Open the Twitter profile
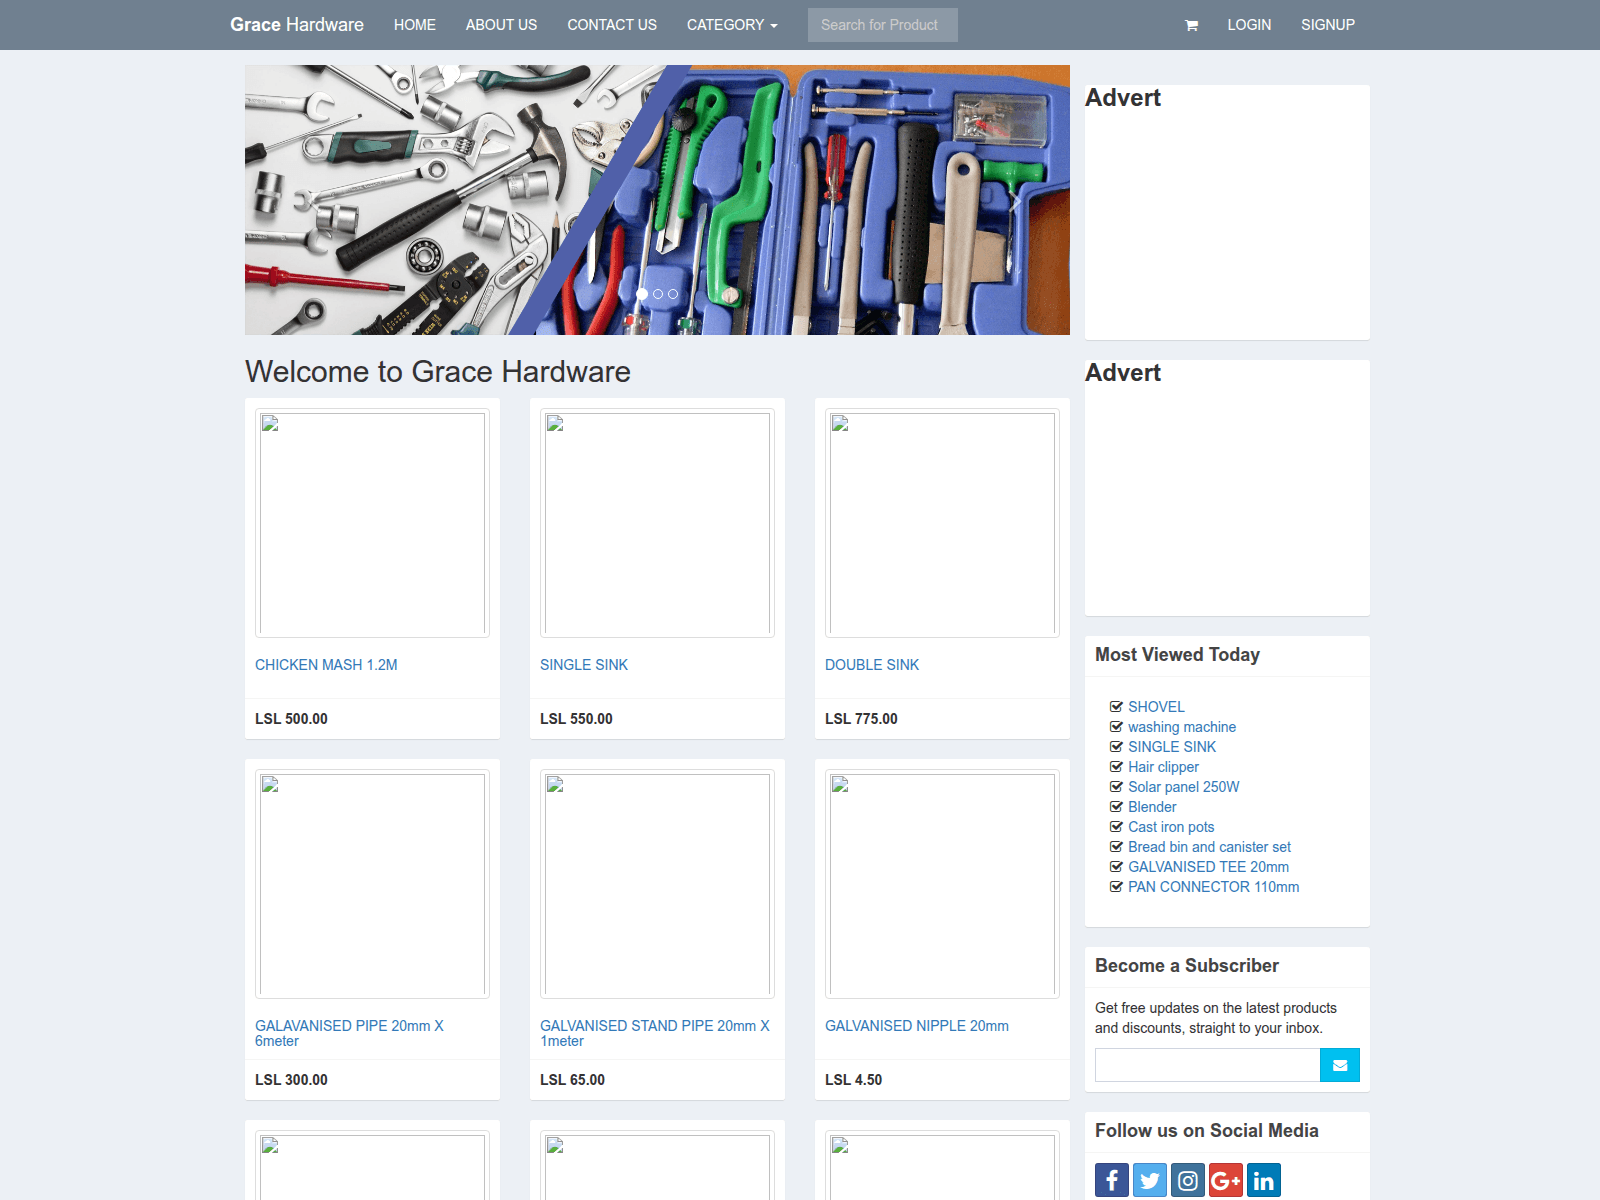The width and height of the screenshot is (1600, 1200). (1149, 1180)
